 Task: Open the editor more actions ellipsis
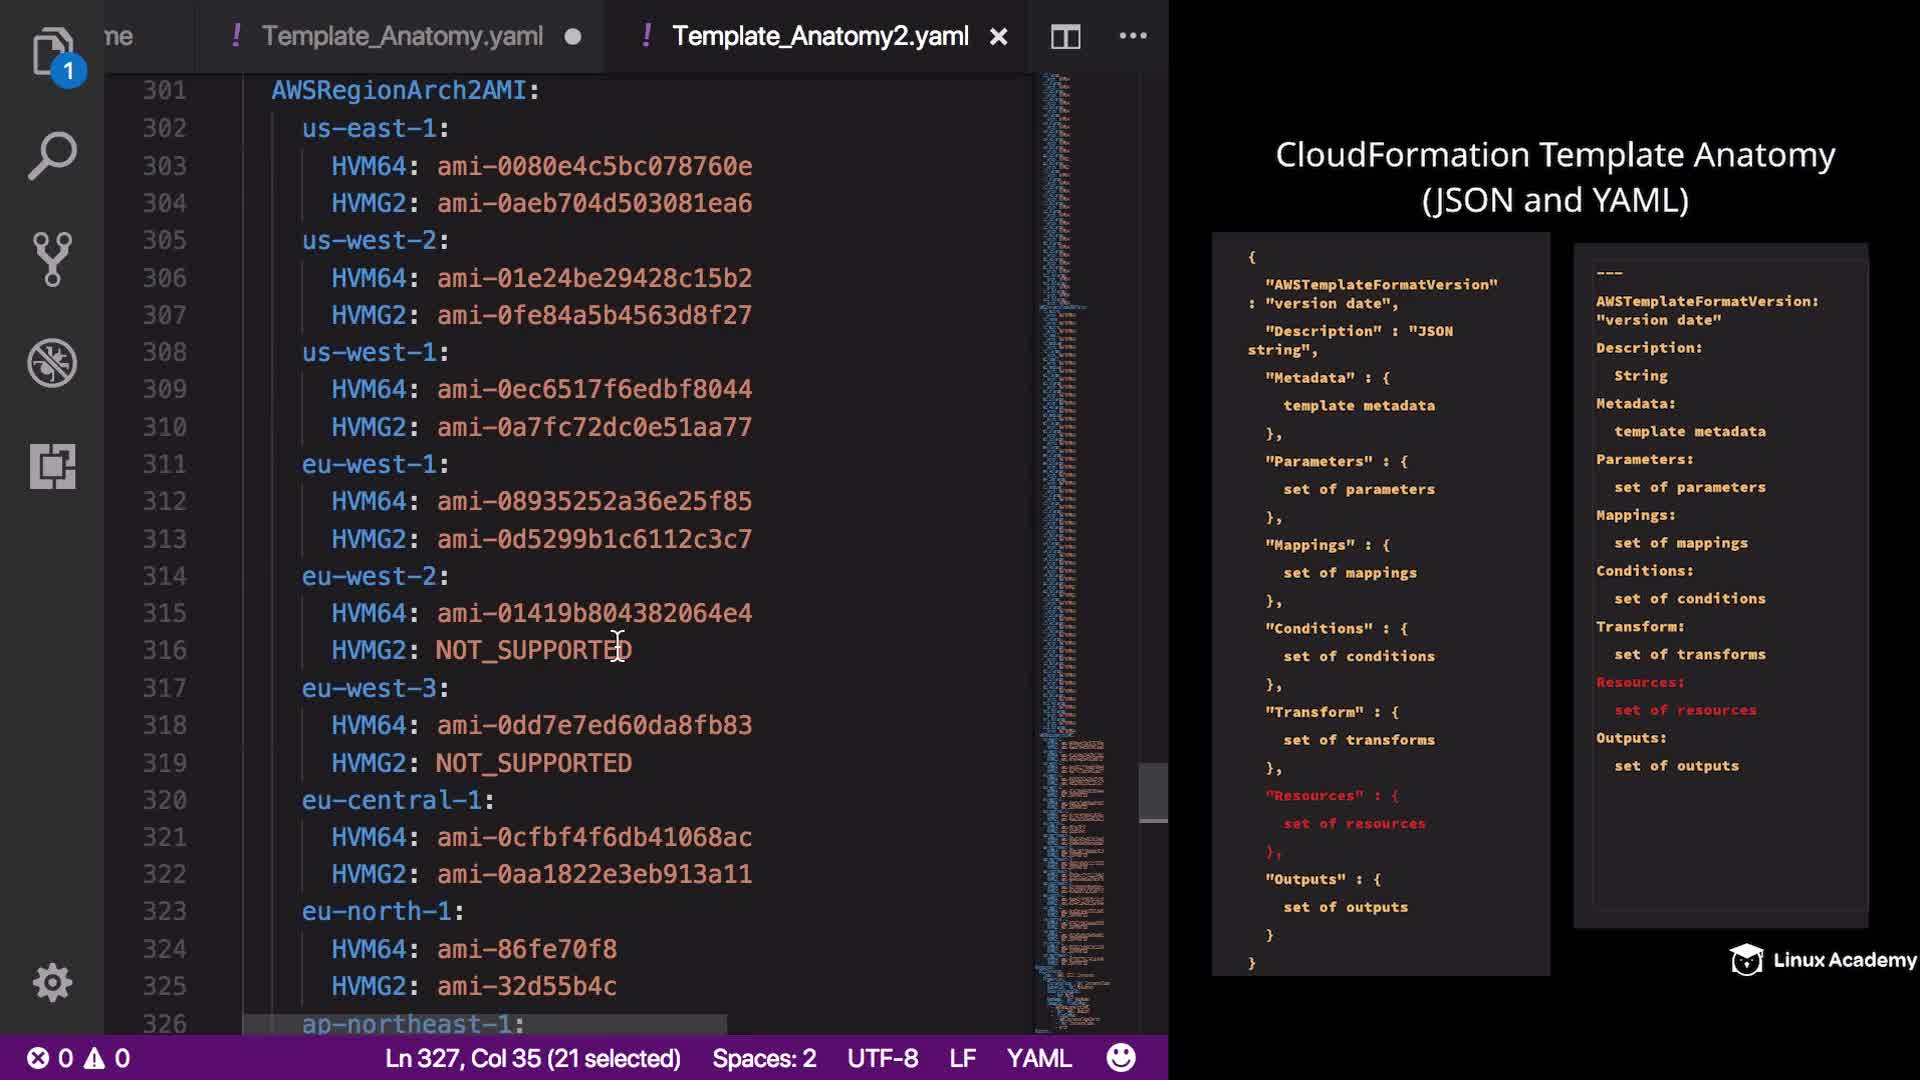coord(1132,36)
